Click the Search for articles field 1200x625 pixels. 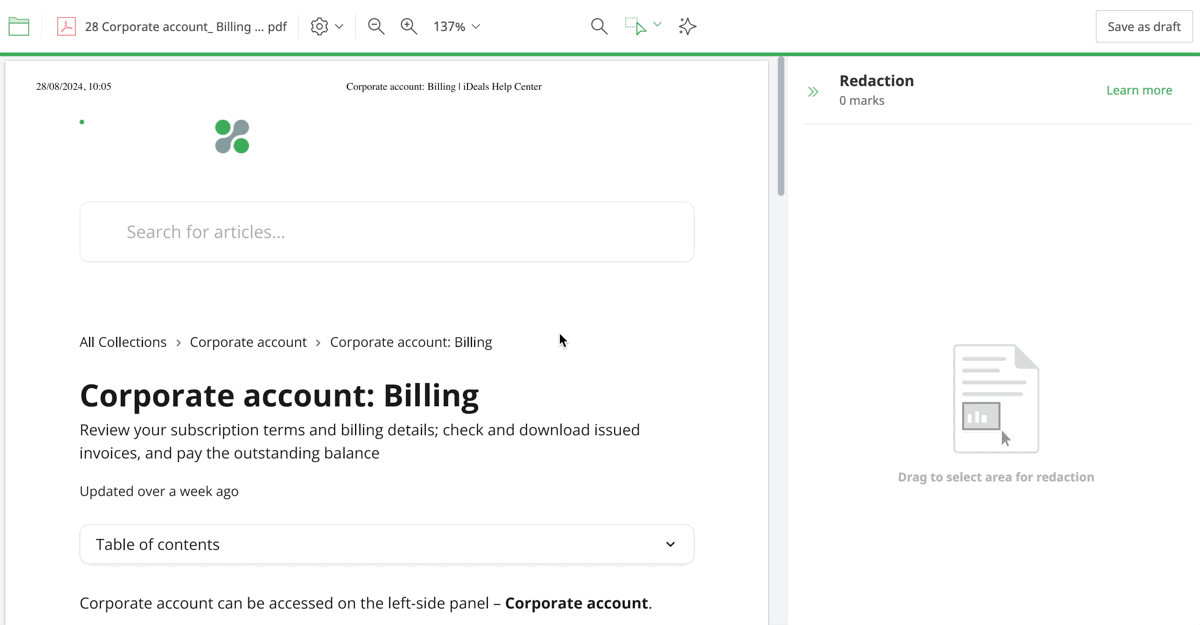click(x=387, y=232)
